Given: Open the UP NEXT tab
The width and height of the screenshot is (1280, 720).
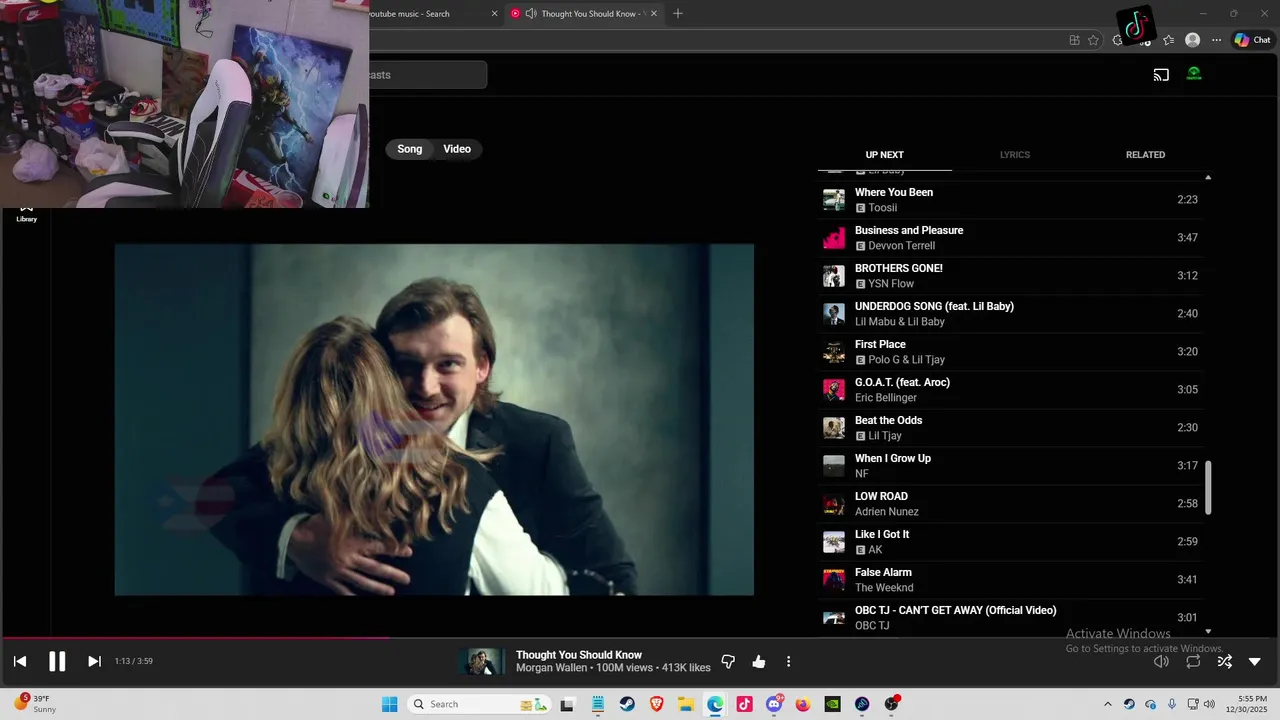Looking at the screenshot, I should point(884,155).
